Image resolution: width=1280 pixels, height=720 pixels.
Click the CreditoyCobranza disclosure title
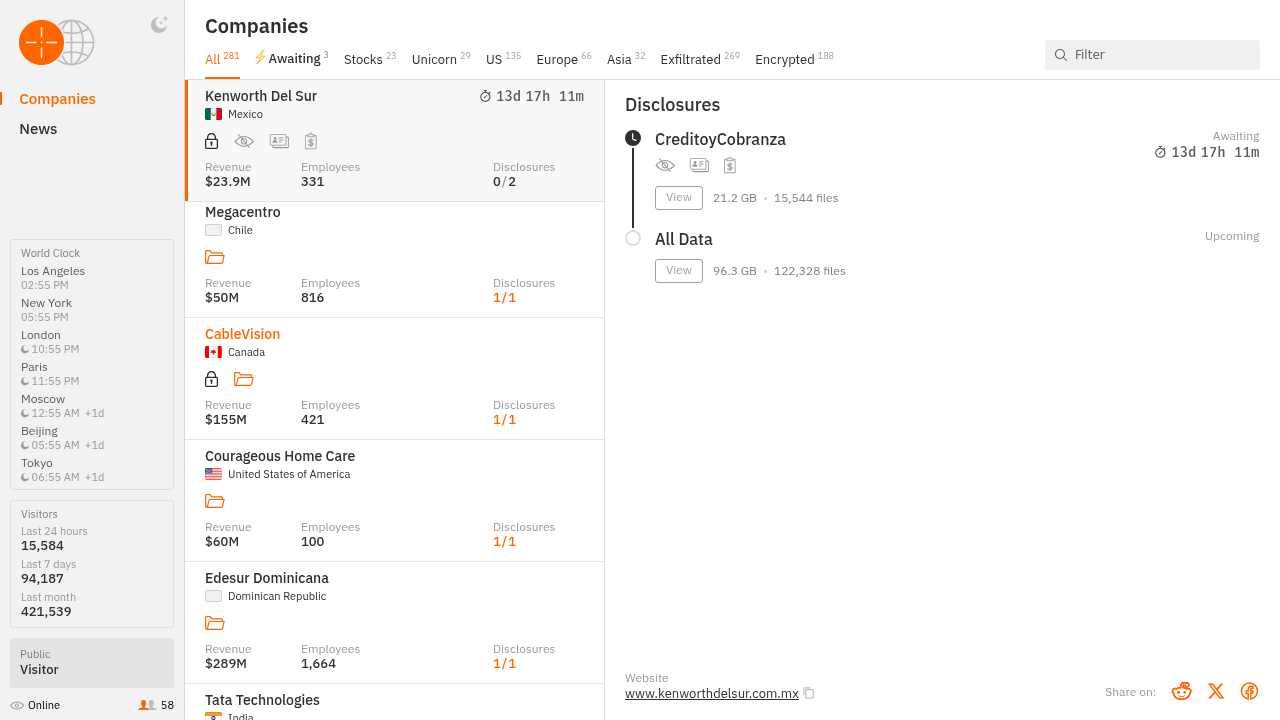720,139
